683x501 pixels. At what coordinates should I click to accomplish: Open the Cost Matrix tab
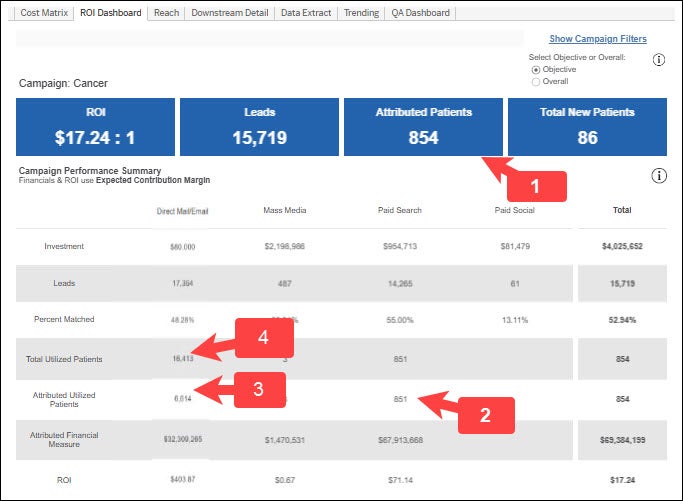[44, 13]
